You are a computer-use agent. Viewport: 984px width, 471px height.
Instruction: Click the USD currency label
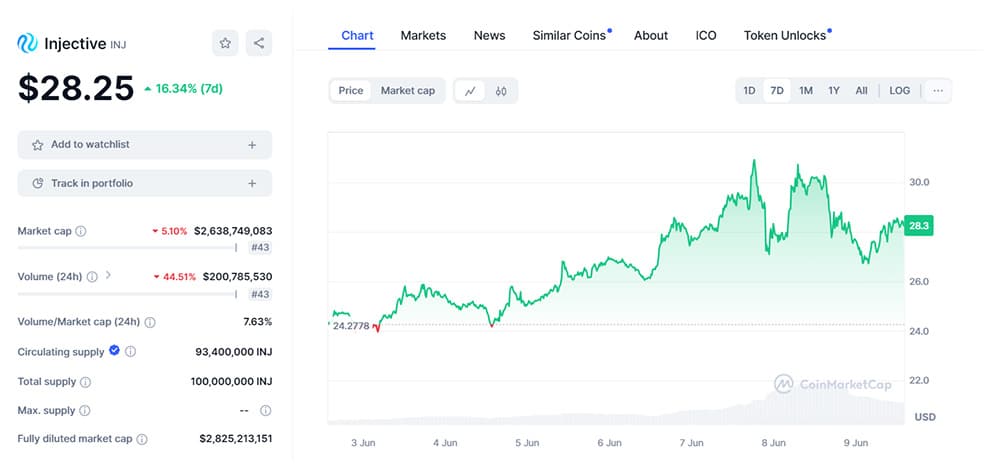click(x=925, y=417)
